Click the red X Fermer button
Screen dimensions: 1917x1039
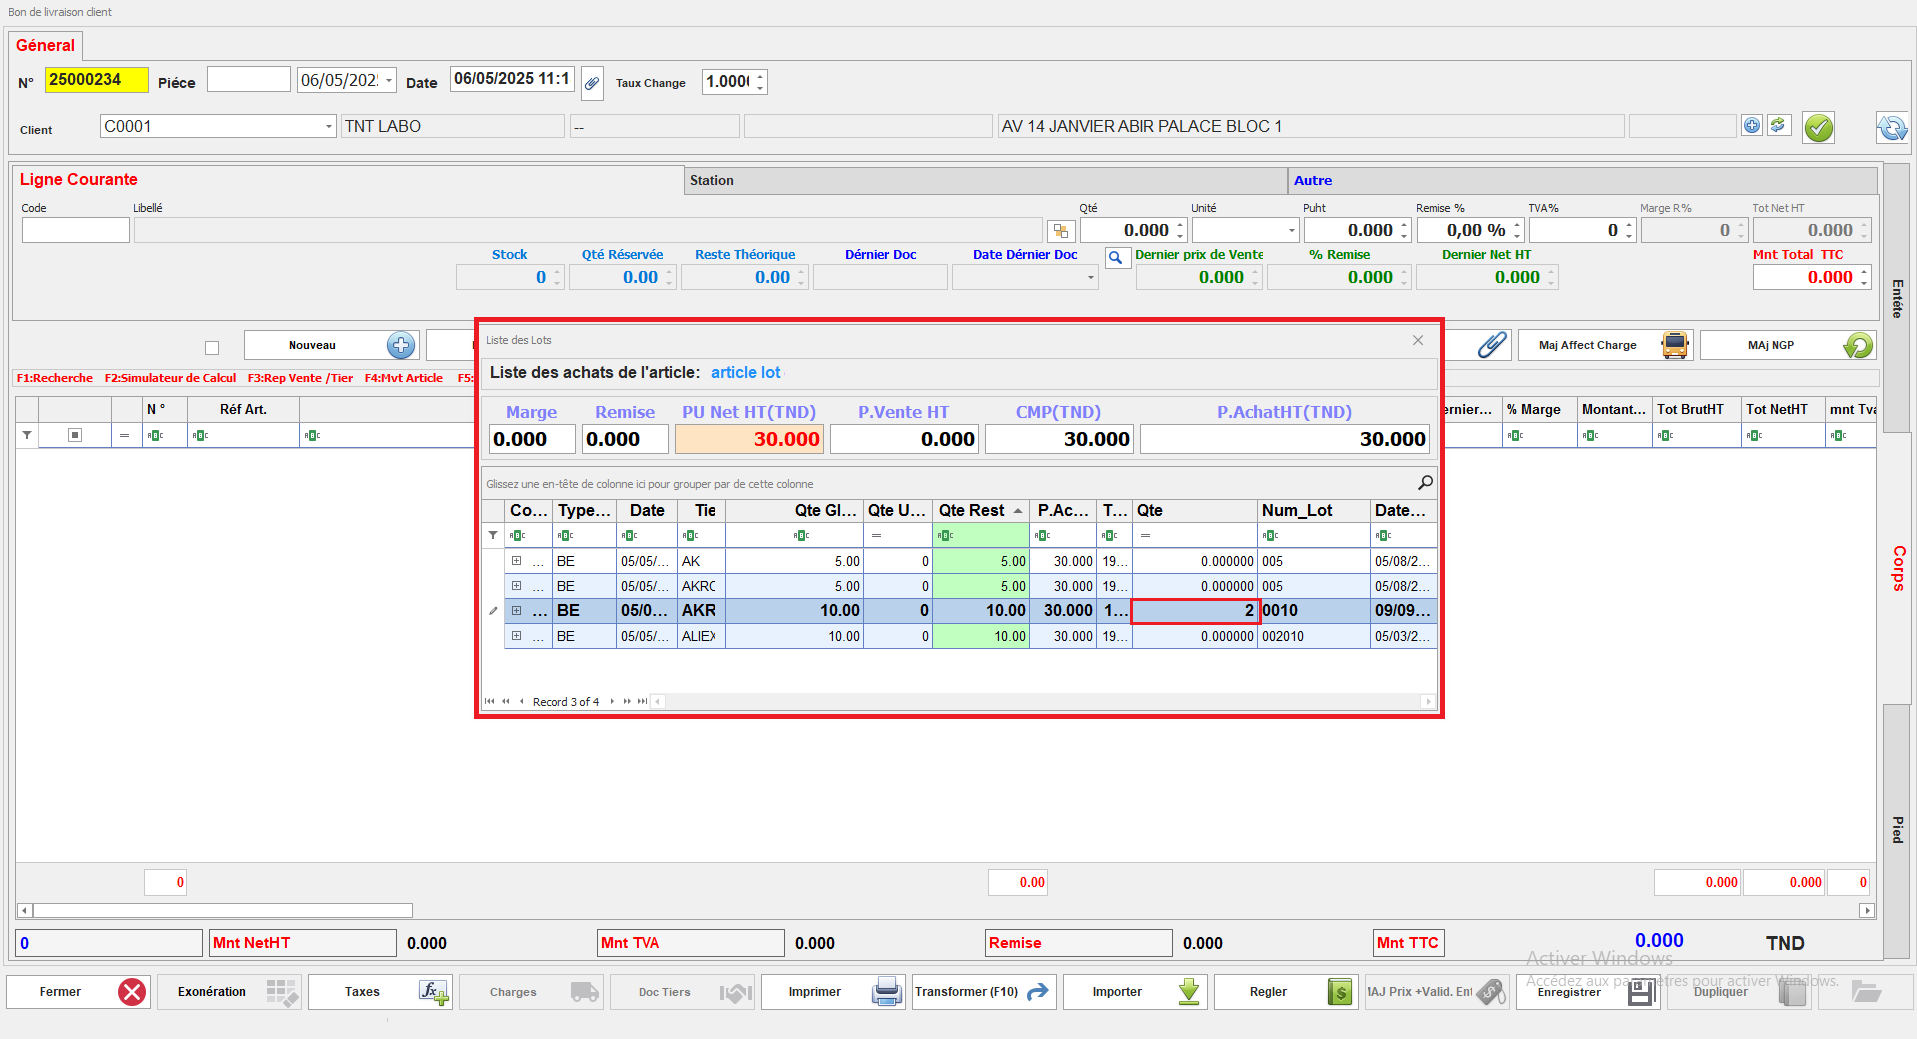point(131,992)
